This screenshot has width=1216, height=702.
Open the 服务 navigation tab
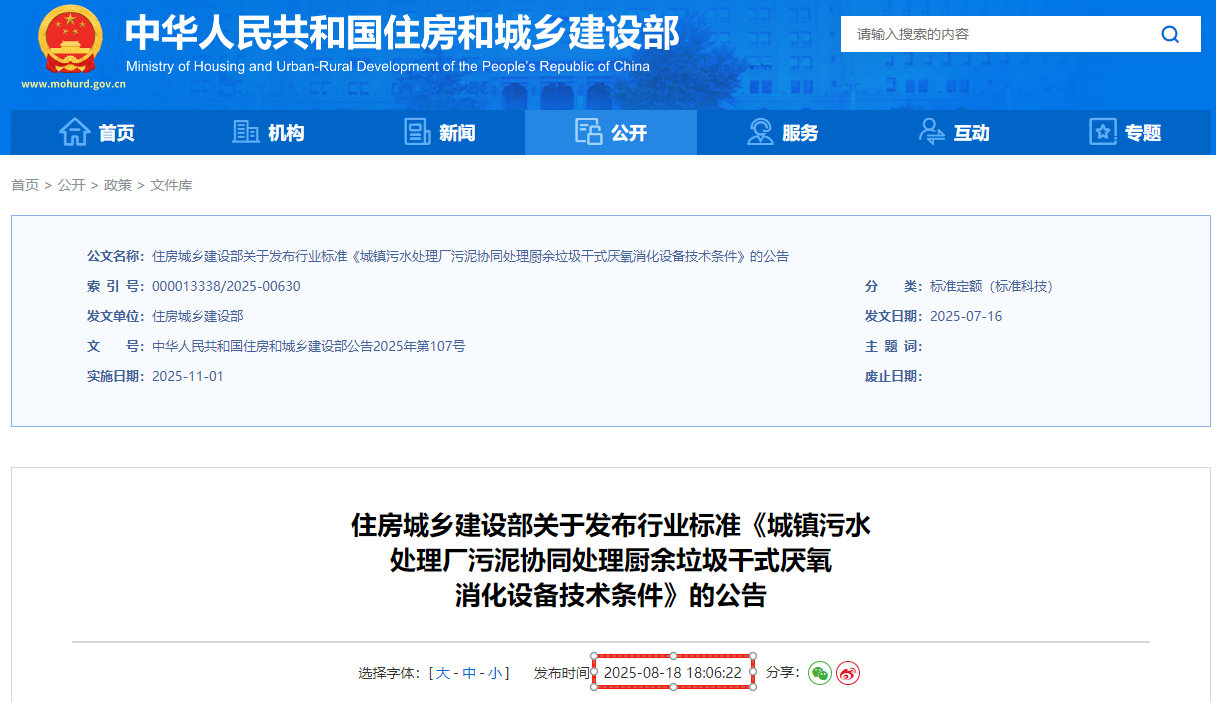click(782, 132)
